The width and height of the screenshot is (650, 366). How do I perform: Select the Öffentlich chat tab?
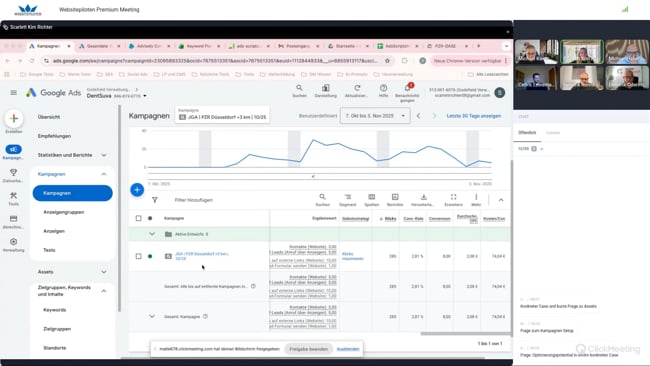pyautogui.click(x=527, y=133)
